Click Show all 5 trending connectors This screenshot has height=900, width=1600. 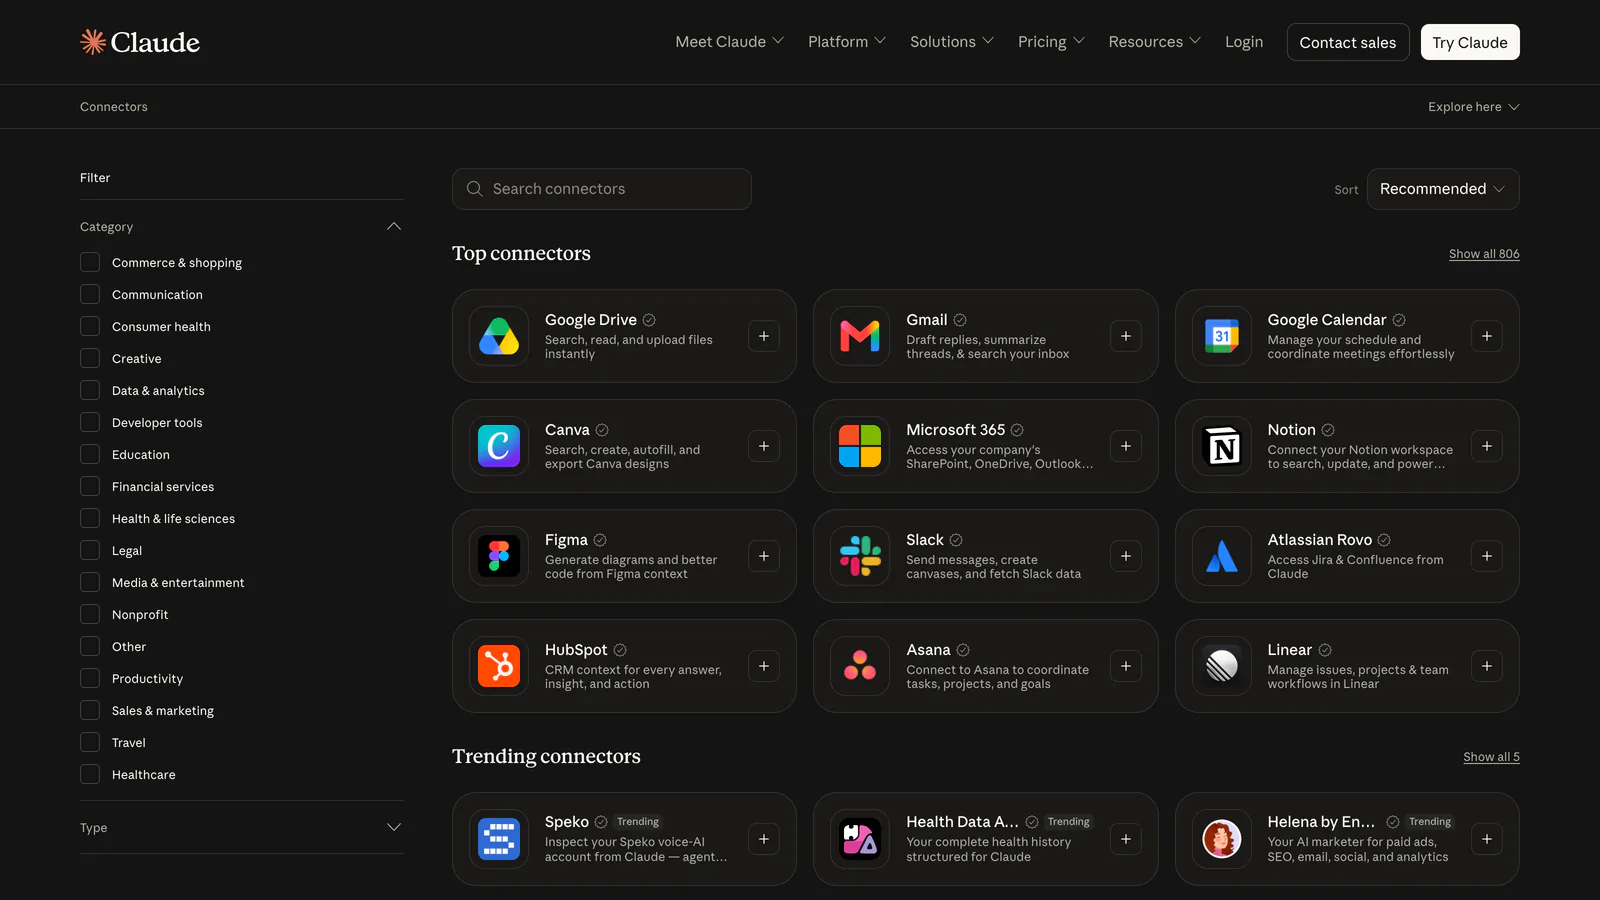1491,757
